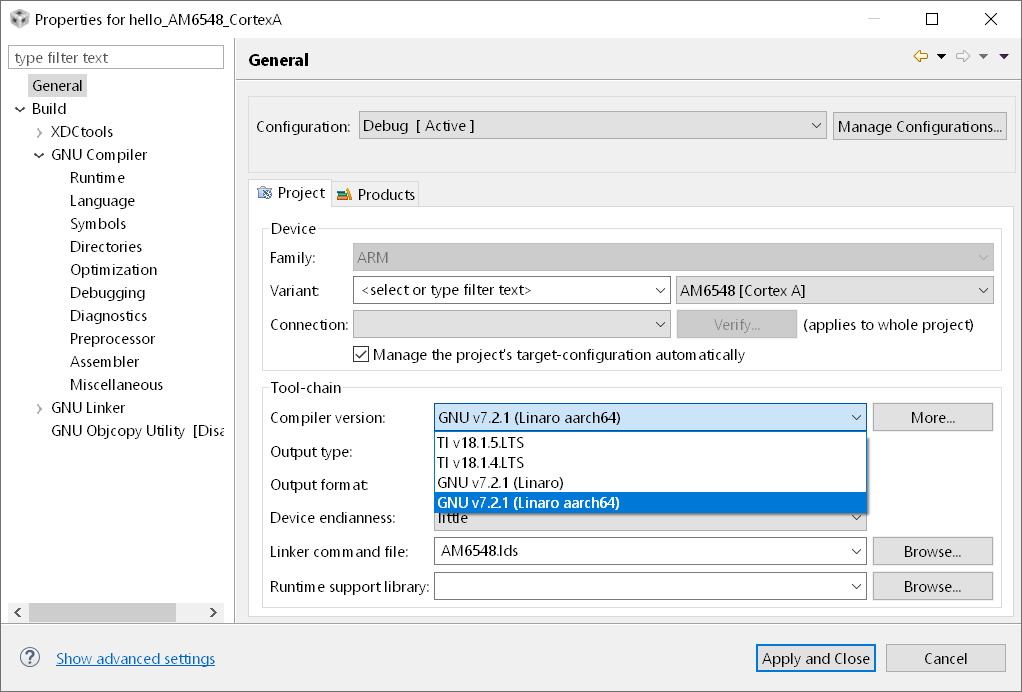1022x692 pixels.
Task: Expand the XDCtools tree node
Action: [39, 132]
